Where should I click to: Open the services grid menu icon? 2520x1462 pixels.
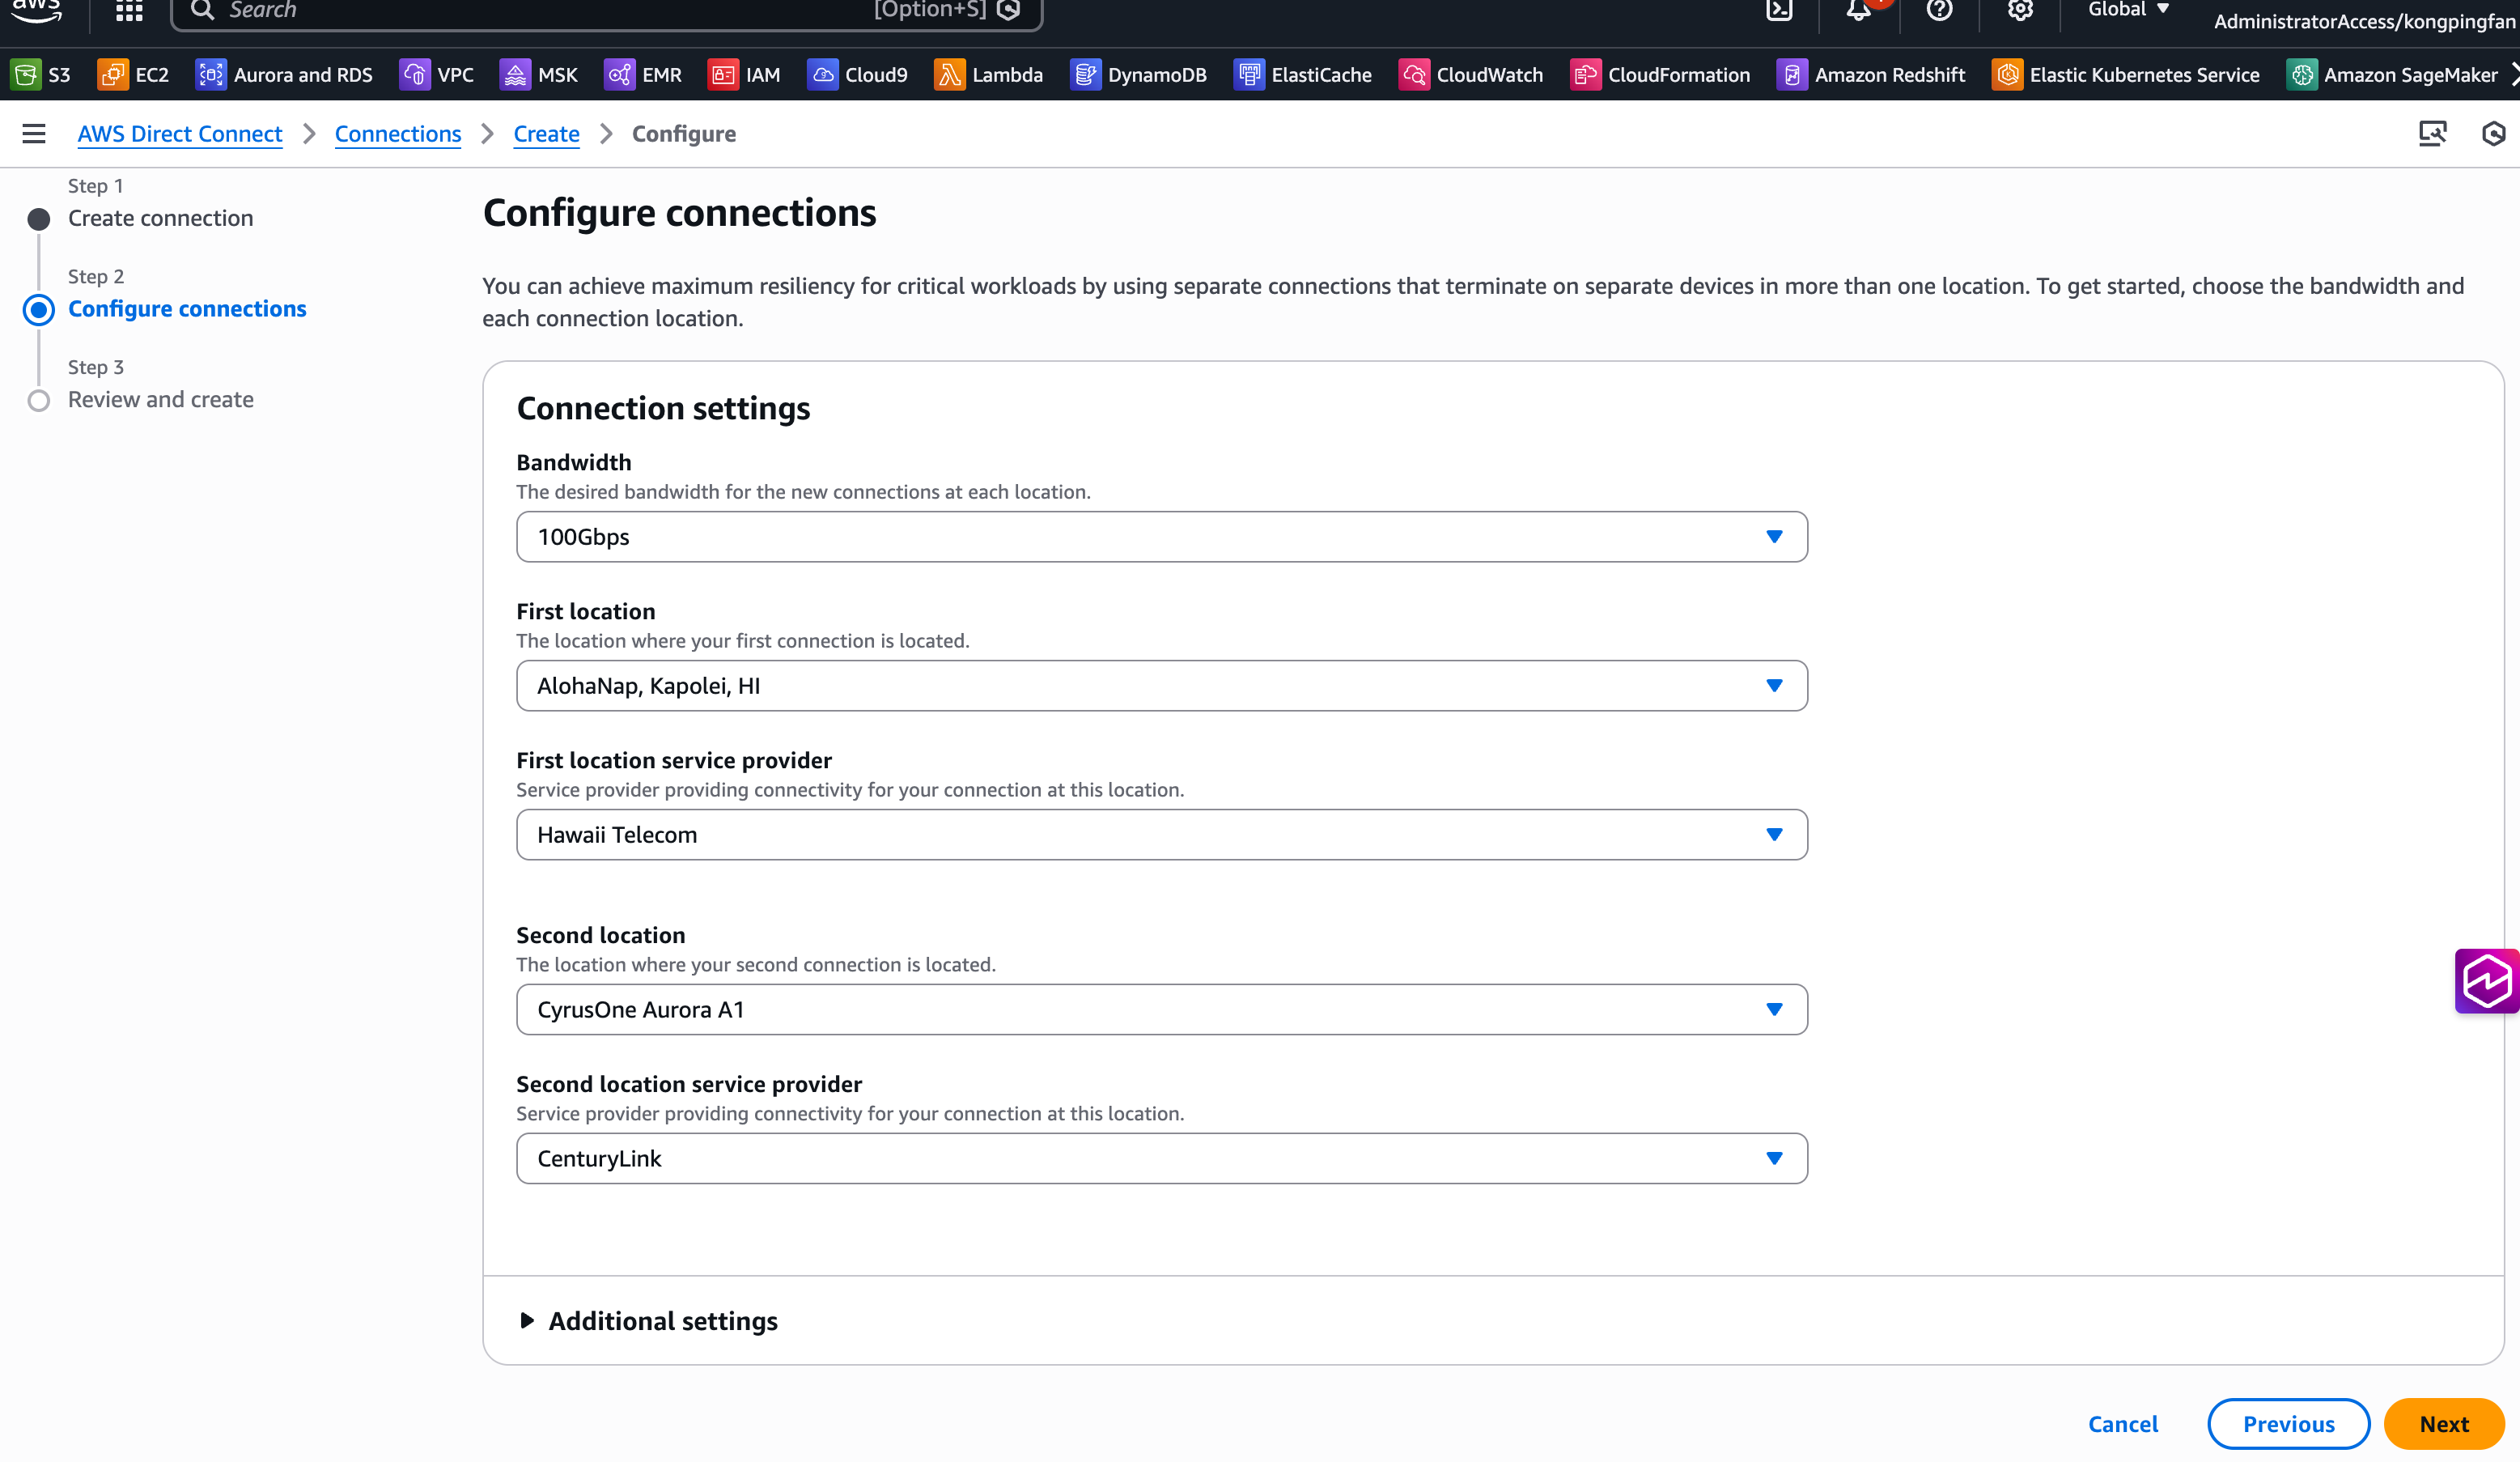tap(129, 10)
